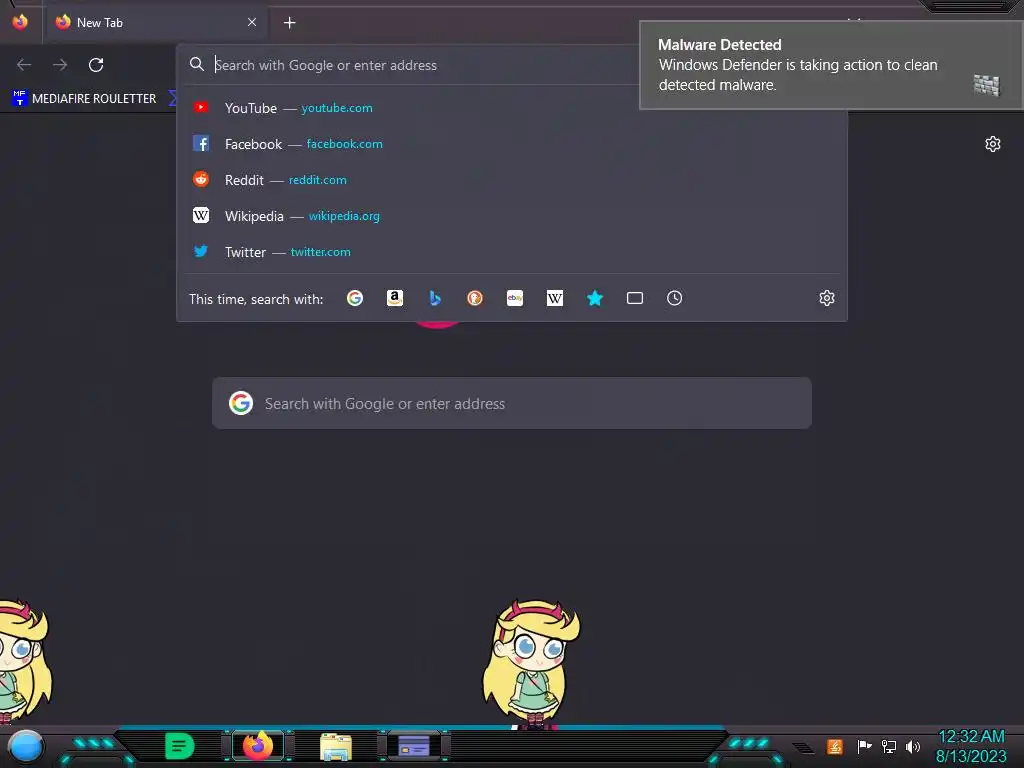The image size is (1024, 768).
Task: Close the New Tab tab
Action: 252,22
